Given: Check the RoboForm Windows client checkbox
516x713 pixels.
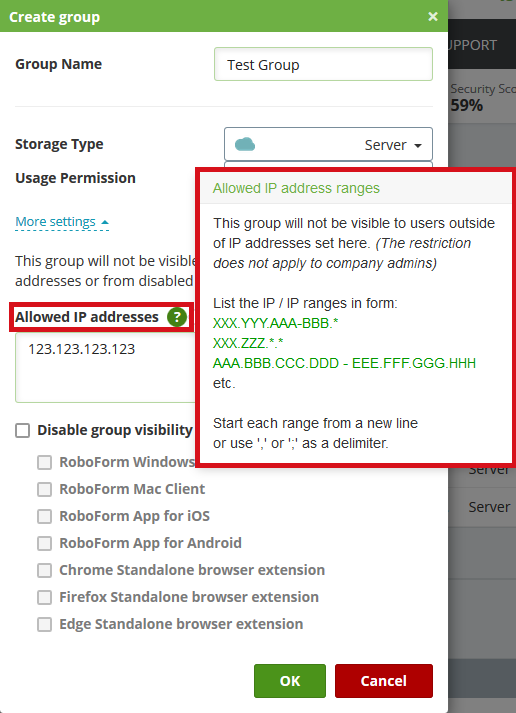Looking at the screenshot, I should tap(44, 462).
